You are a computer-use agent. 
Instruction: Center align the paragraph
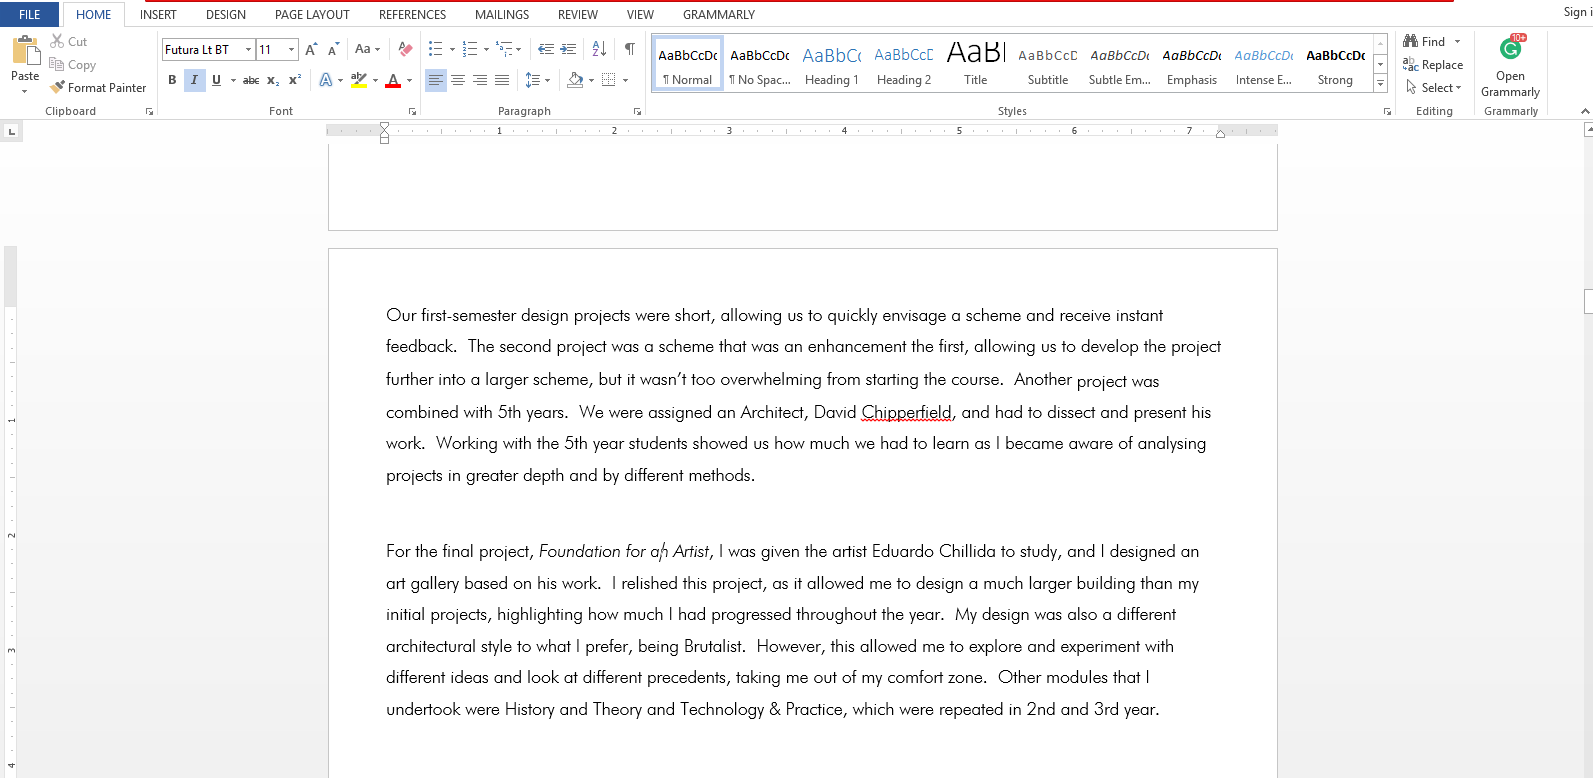click(x=458, y=80)
